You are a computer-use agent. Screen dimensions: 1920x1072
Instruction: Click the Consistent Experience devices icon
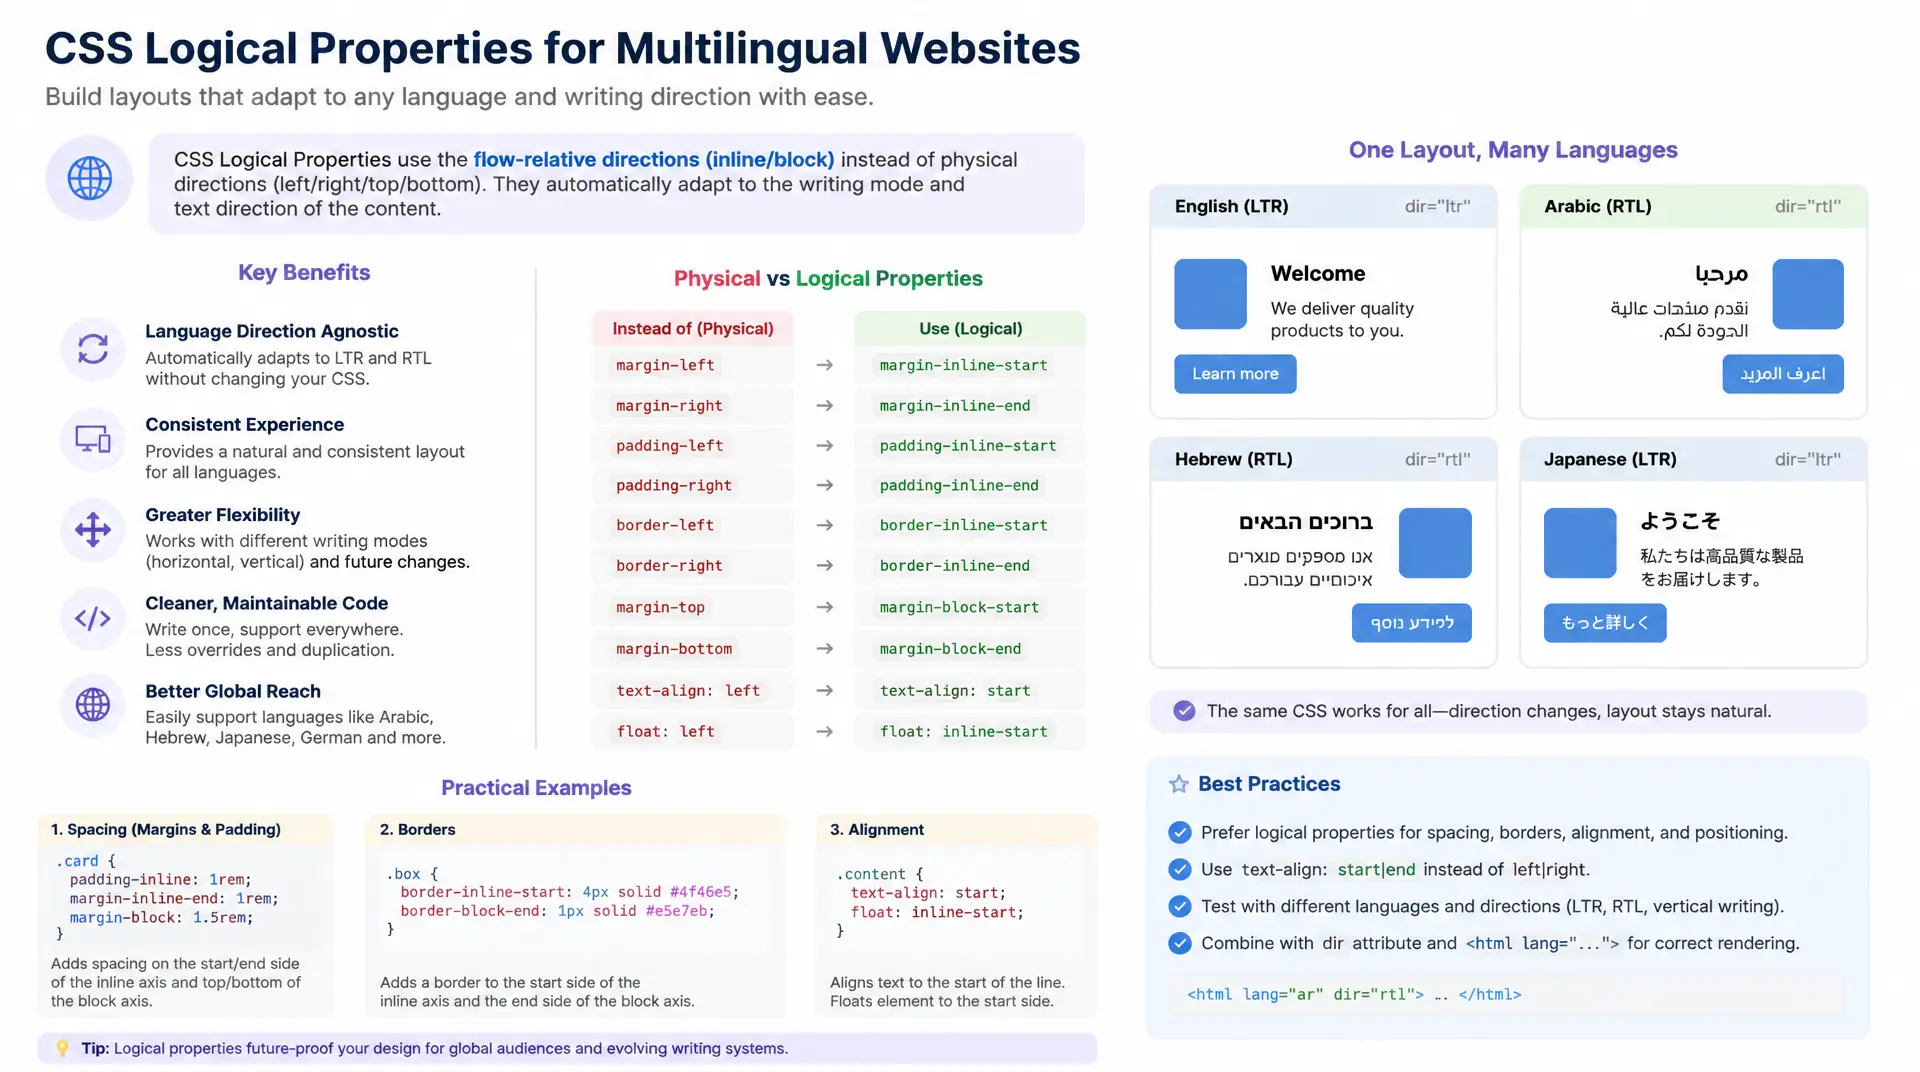[93, 439]
